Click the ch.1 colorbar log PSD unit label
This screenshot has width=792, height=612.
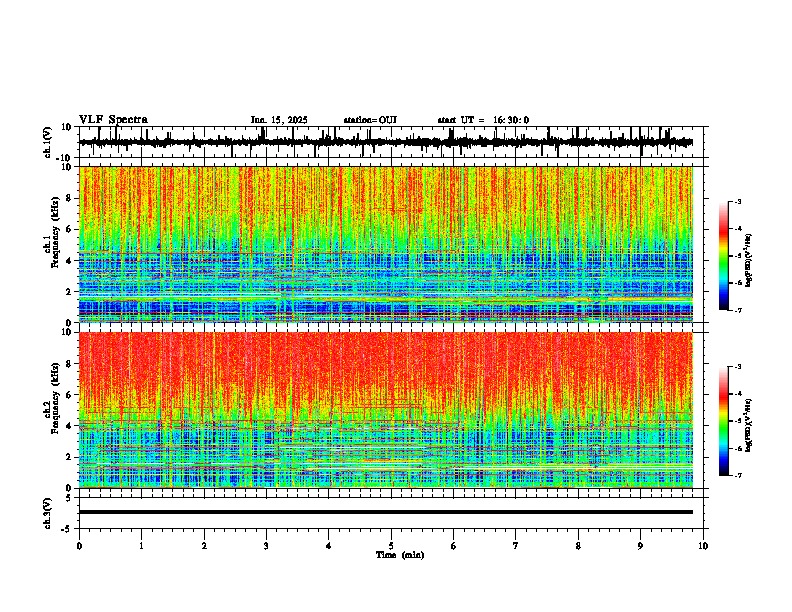pos(749,260)
